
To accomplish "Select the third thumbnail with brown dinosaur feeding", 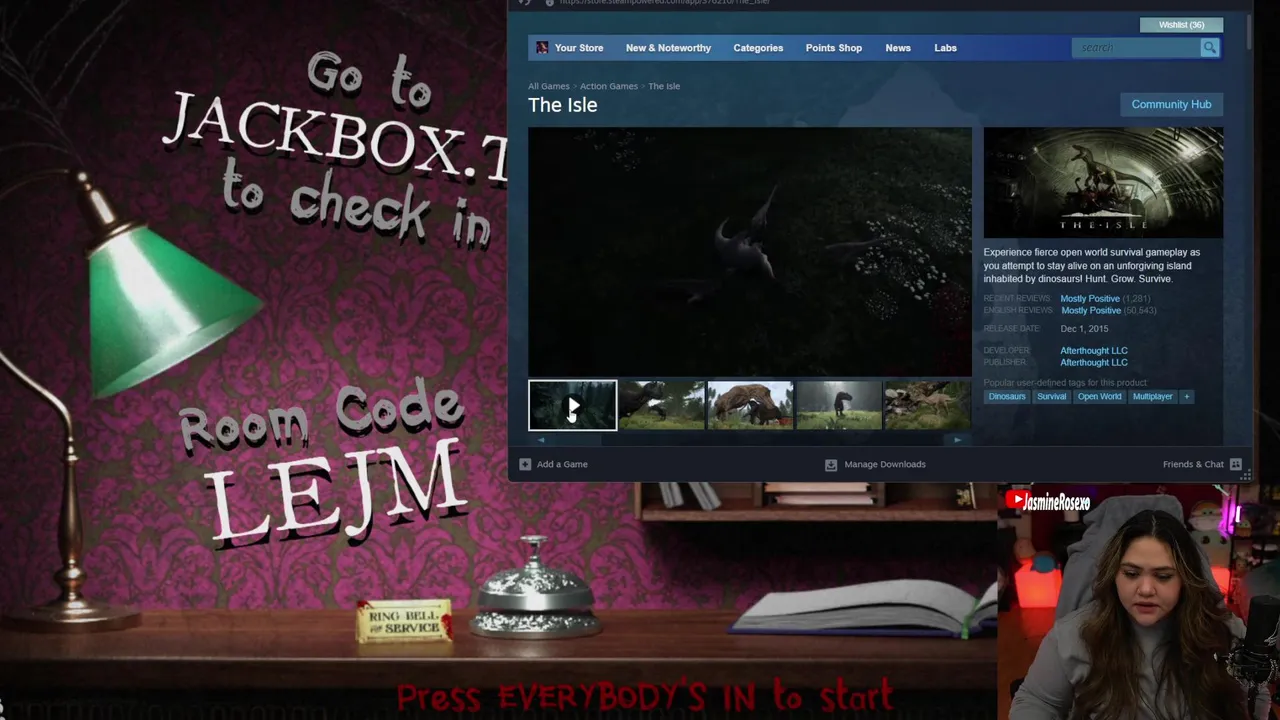I will click(x=750, y=405).
